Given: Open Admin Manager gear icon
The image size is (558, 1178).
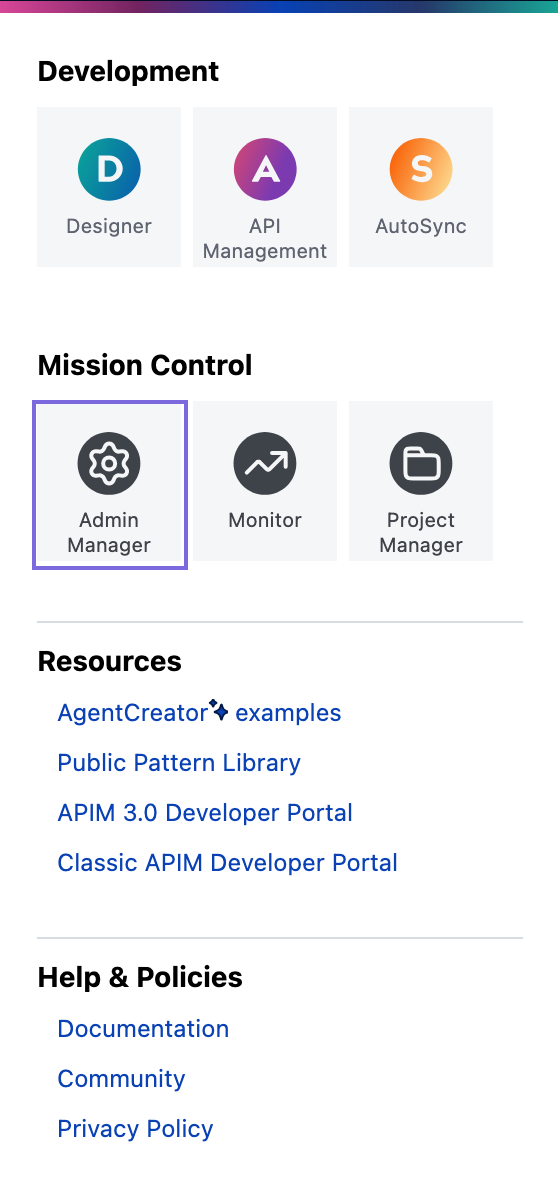Looking at the screenshot, I should pos(109,464).
